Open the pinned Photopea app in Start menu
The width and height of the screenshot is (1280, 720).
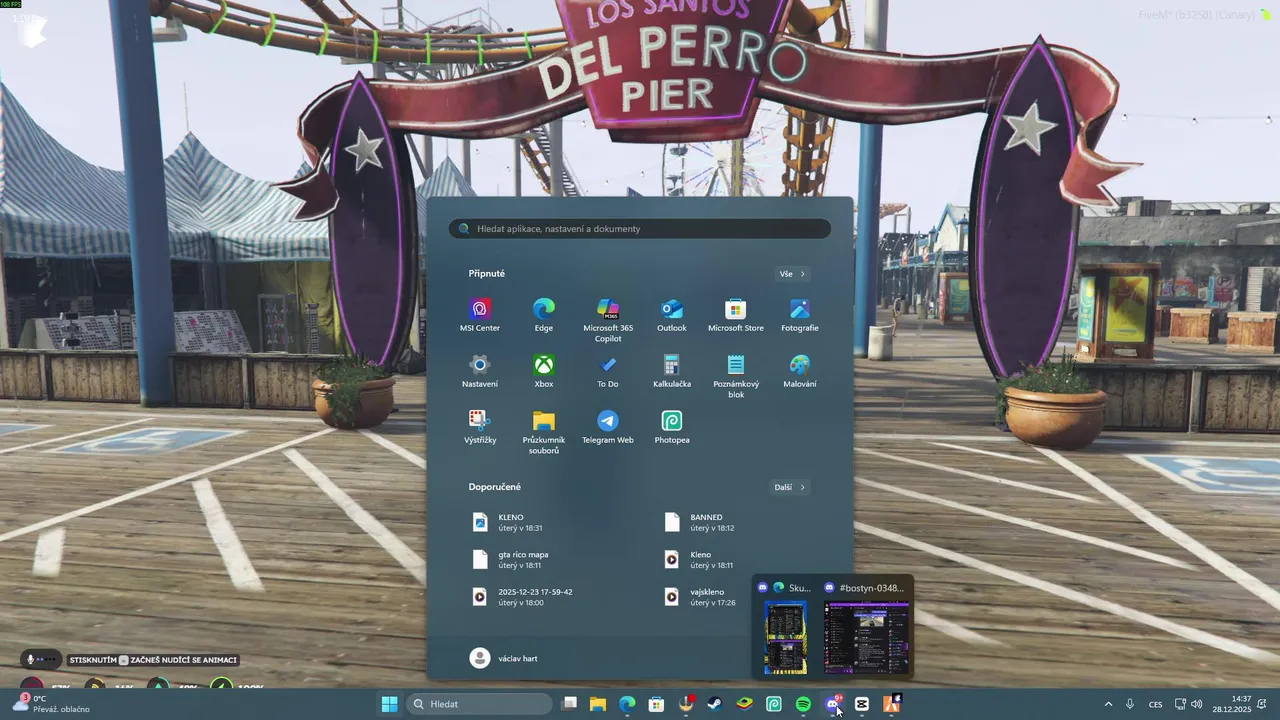pos(672,427)
